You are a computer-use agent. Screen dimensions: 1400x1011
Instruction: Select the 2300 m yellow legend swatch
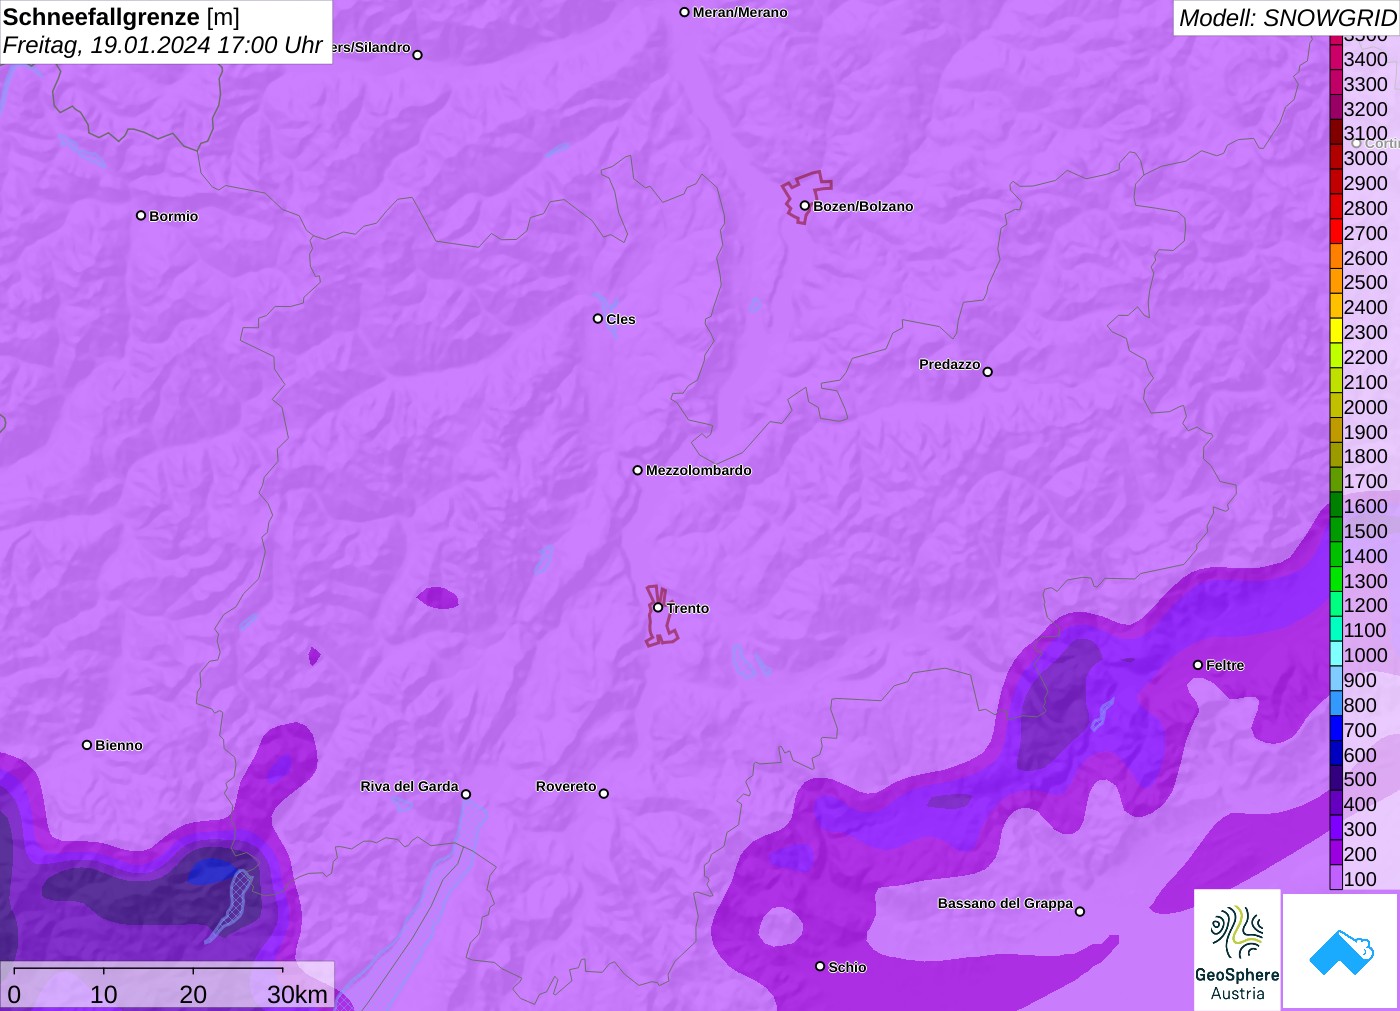tap(1336, 331)
